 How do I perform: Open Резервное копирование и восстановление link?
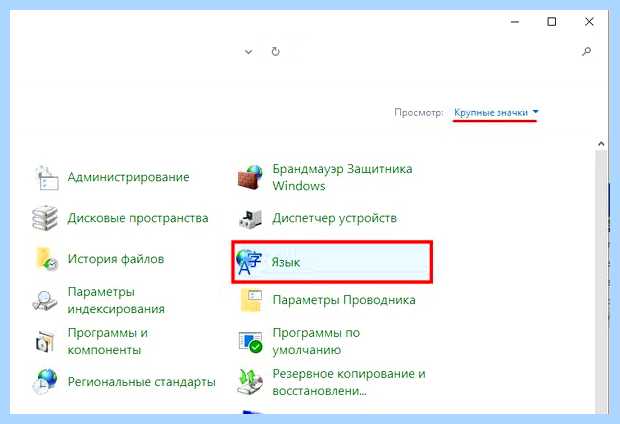click(x=349, y=382)
